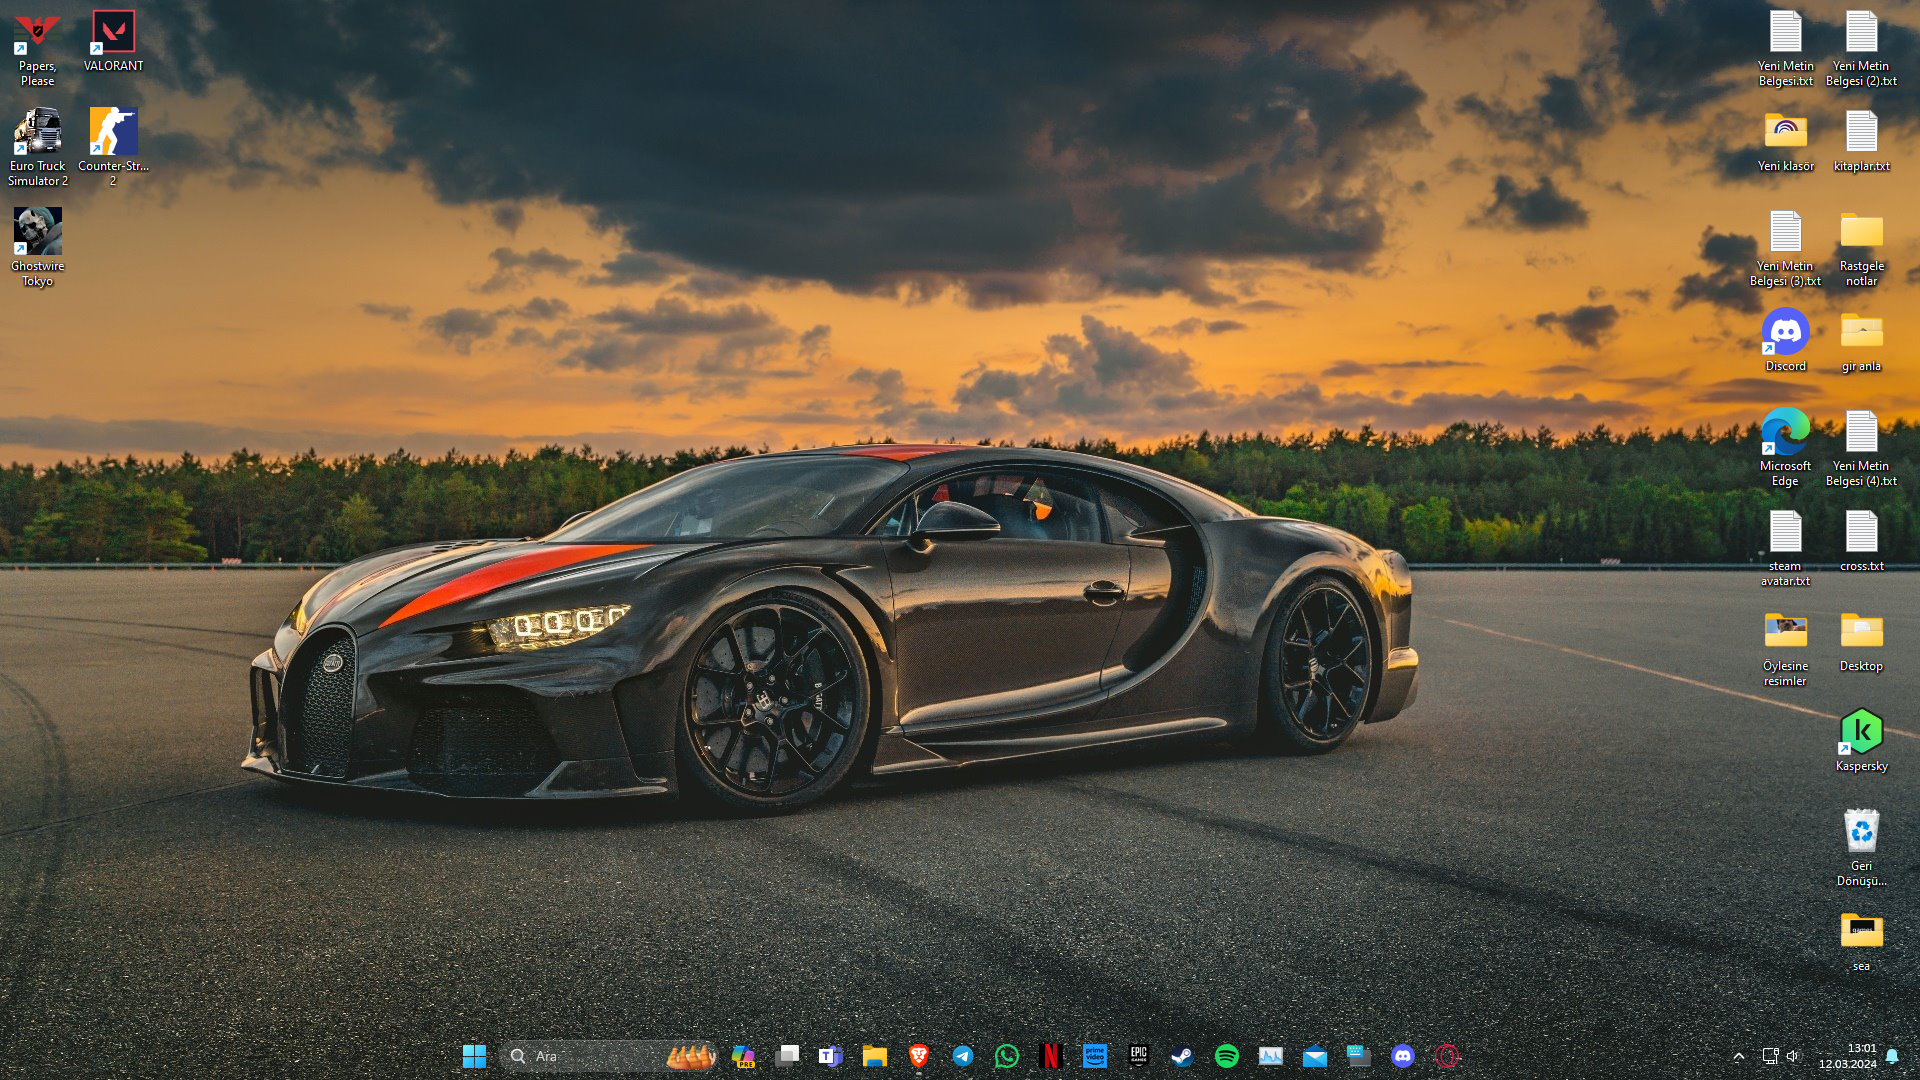Select the Yeni Metin Belgesi.txt file

pyautogui.click(x=1785, y=48)
